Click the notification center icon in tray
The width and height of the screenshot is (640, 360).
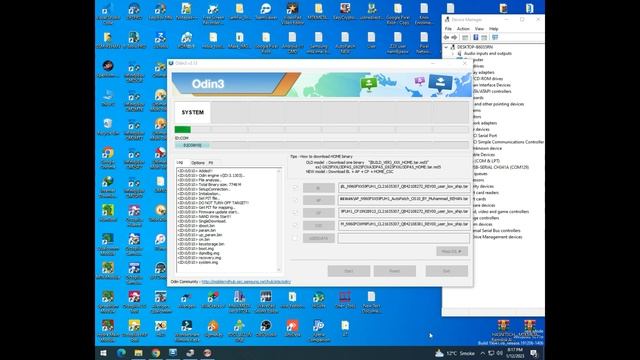click(x=534, y=353)
